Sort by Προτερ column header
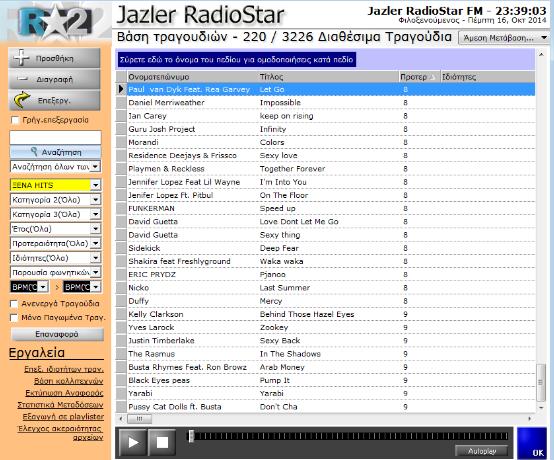 coord(419,77)
